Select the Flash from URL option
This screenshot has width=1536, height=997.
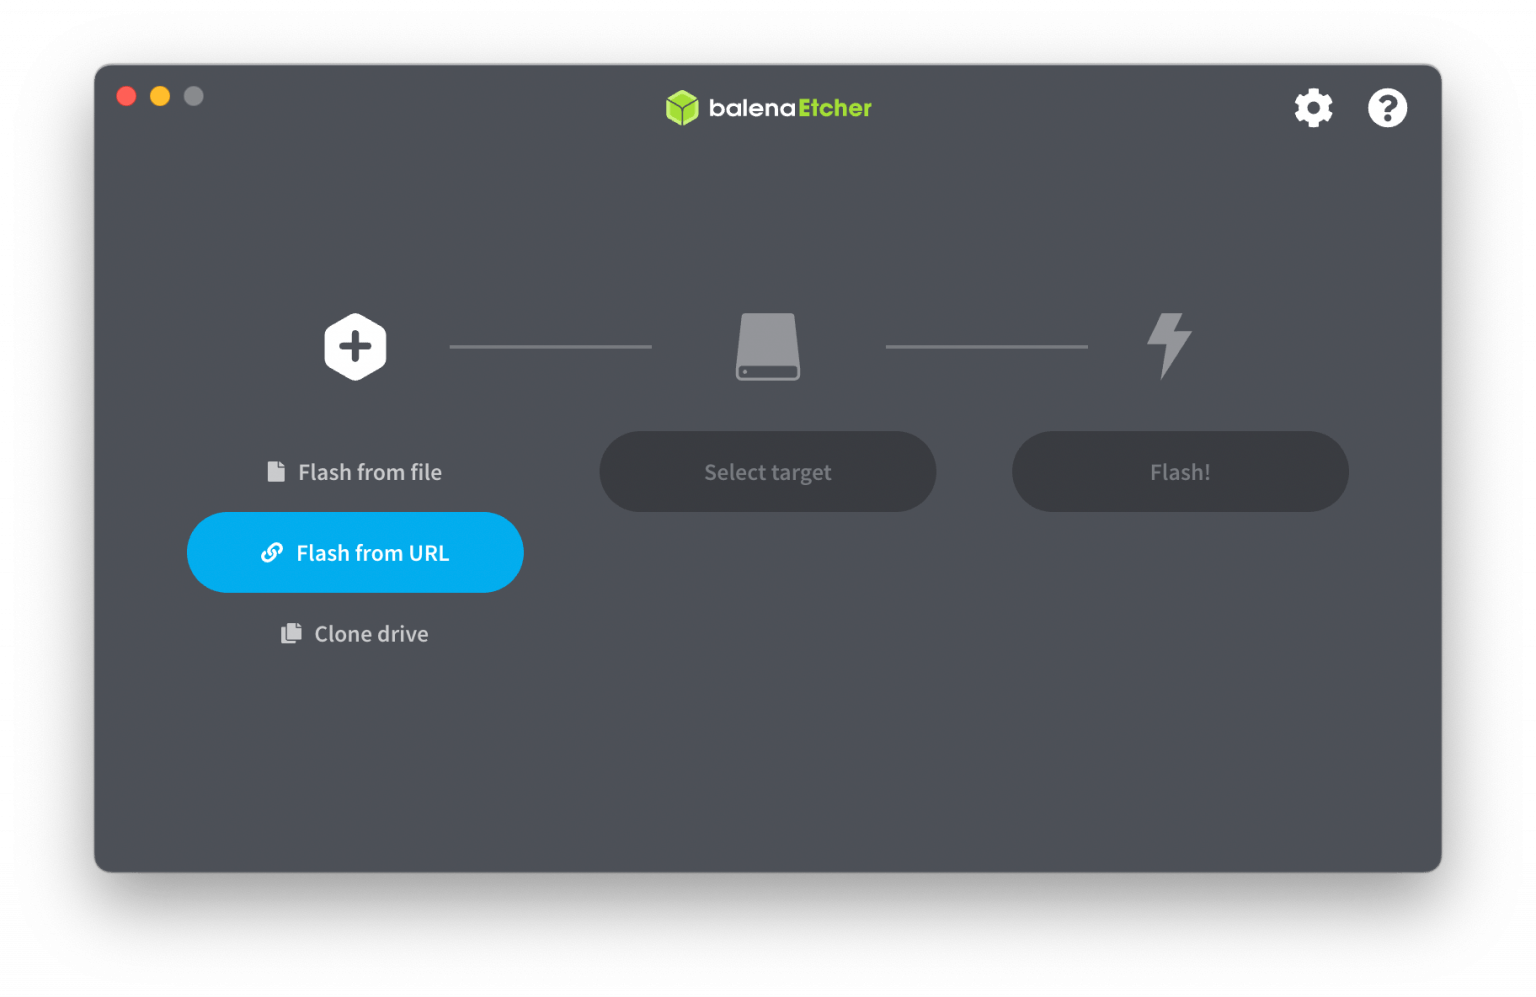[x=355, y=552]
